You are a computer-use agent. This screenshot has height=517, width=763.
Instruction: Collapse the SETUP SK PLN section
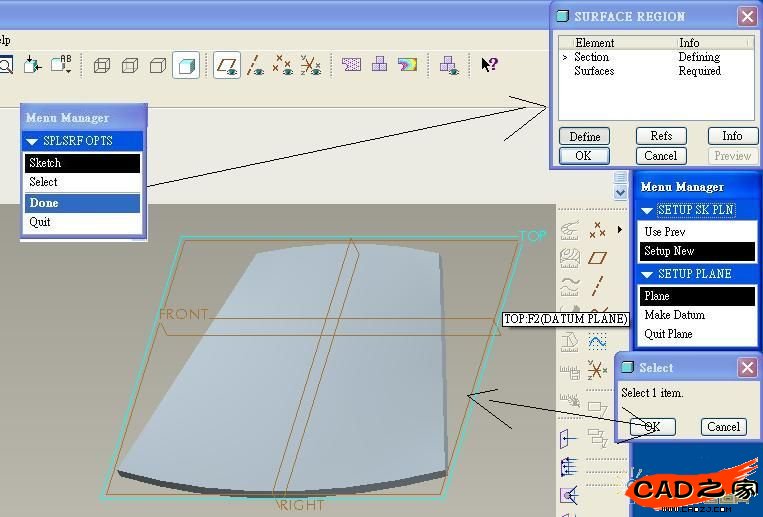point(647,211)
